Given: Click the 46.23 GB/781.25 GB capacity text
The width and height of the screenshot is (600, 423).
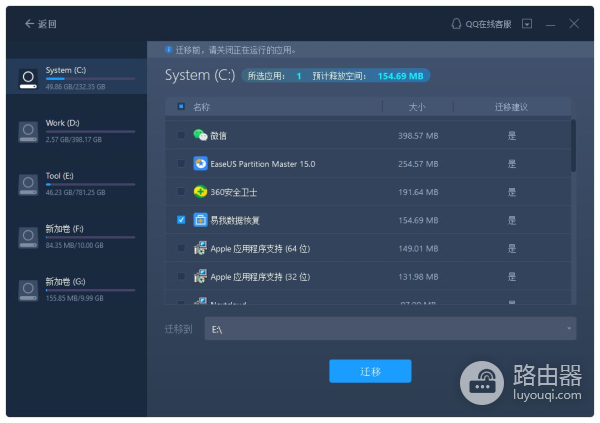Looking at the screenshot, I should 75,193.
